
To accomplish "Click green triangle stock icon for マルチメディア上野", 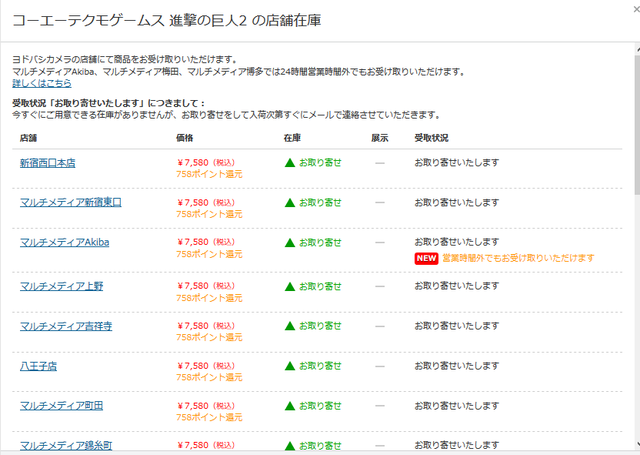I will click(290, 286).
